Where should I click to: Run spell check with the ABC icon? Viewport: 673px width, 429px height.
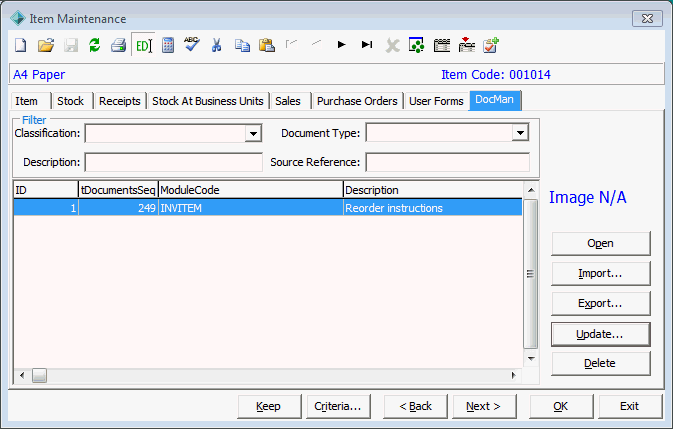(191, 45)
